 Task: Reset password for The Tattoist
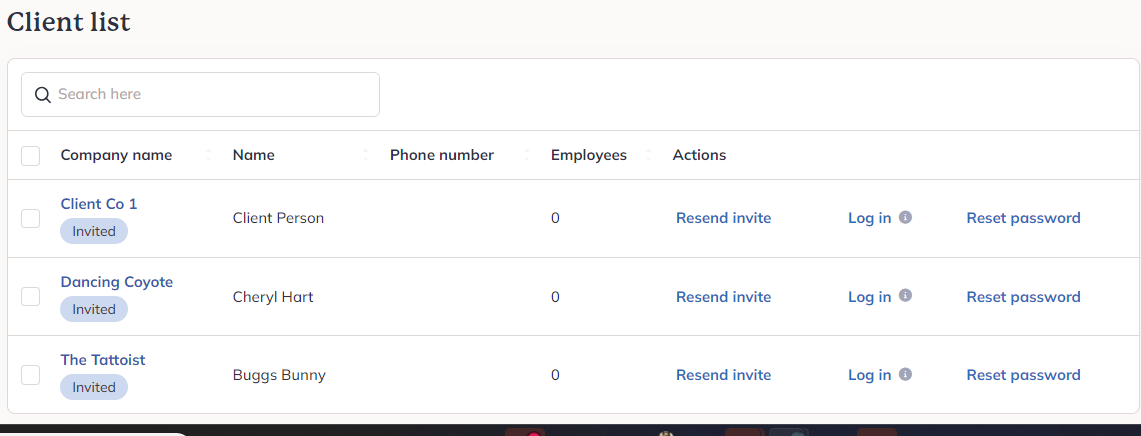[1023, 375]
